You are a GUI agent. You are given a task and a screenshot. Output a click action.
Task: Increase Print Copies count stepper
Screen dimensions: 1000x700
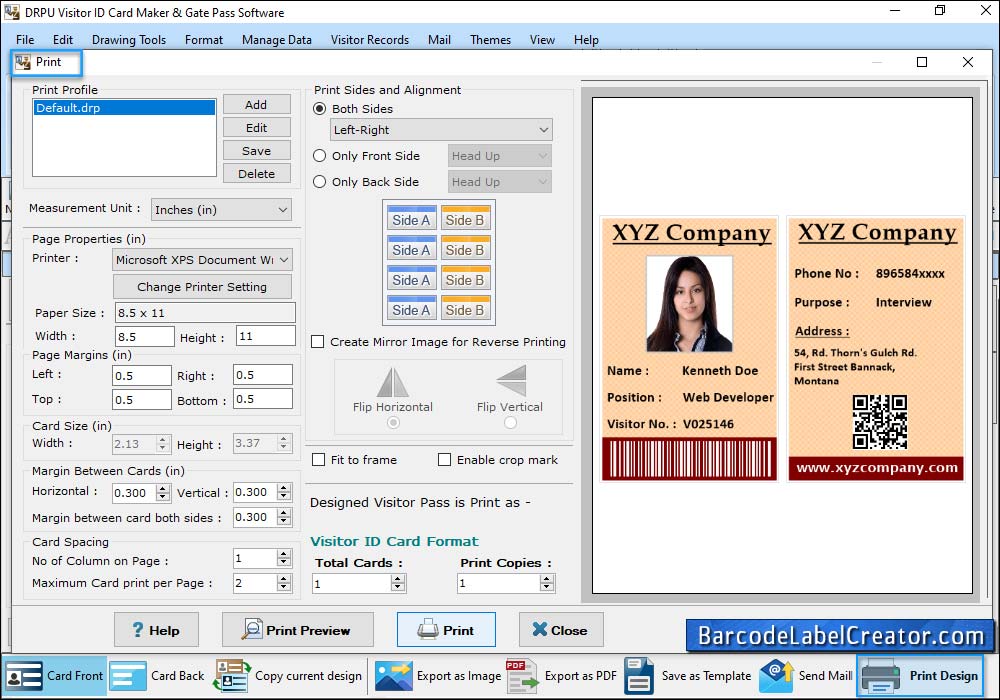click(547, 579)
